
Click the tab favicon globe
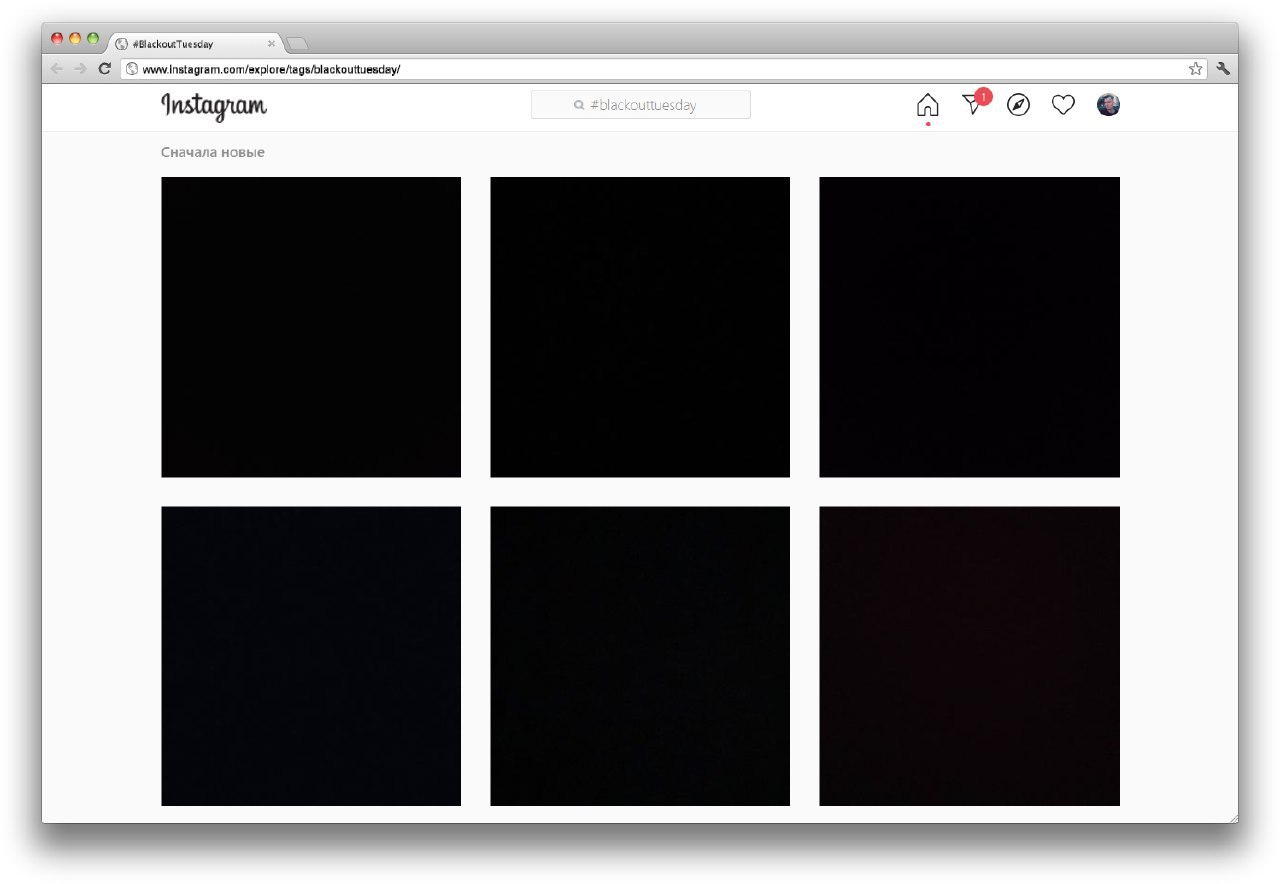121,44
